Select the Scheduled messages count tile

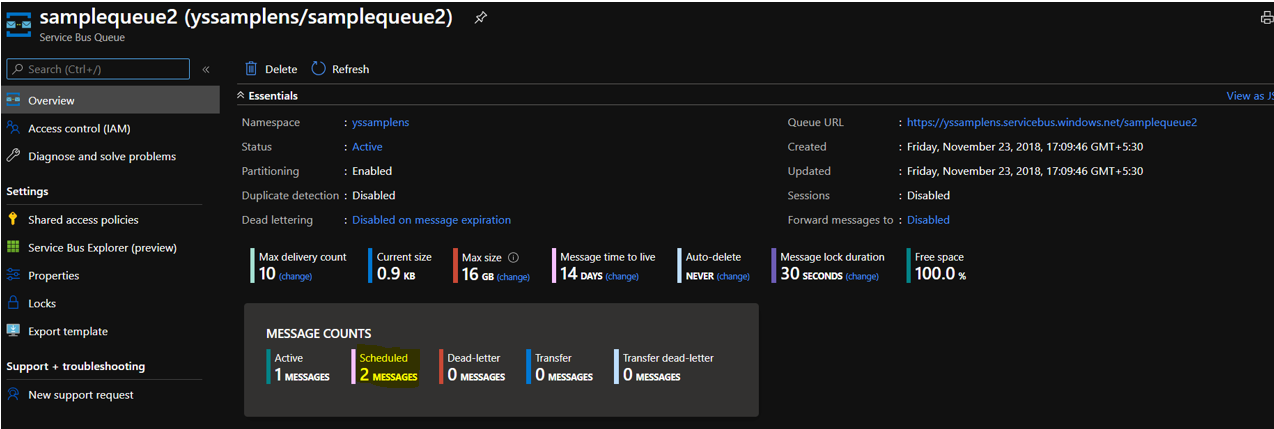388,367
